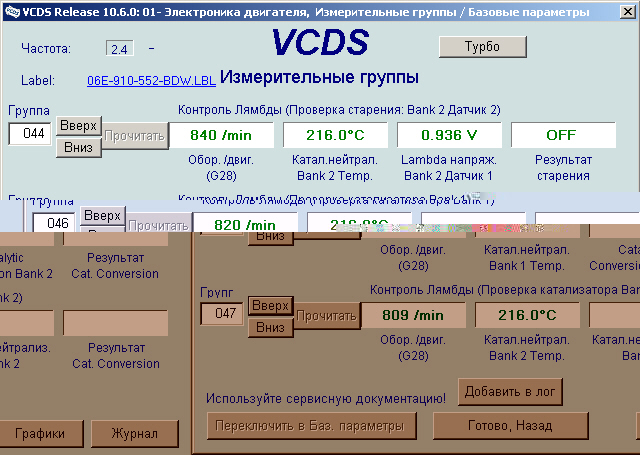This screenshot has height=455, width=640.
Task: Select the 820 /min value
Action: [245, 223]
